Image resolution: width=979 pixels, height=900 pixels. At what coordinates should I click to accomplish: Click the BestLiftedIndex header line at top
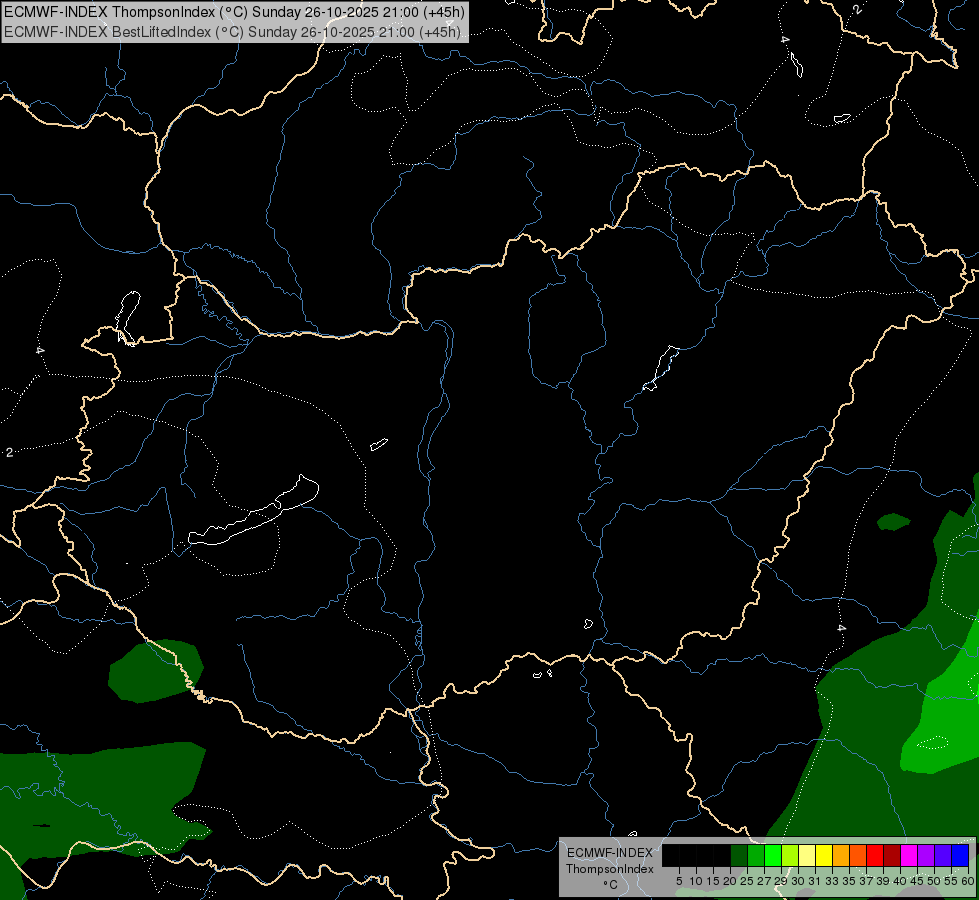click(x=232, y=32)
